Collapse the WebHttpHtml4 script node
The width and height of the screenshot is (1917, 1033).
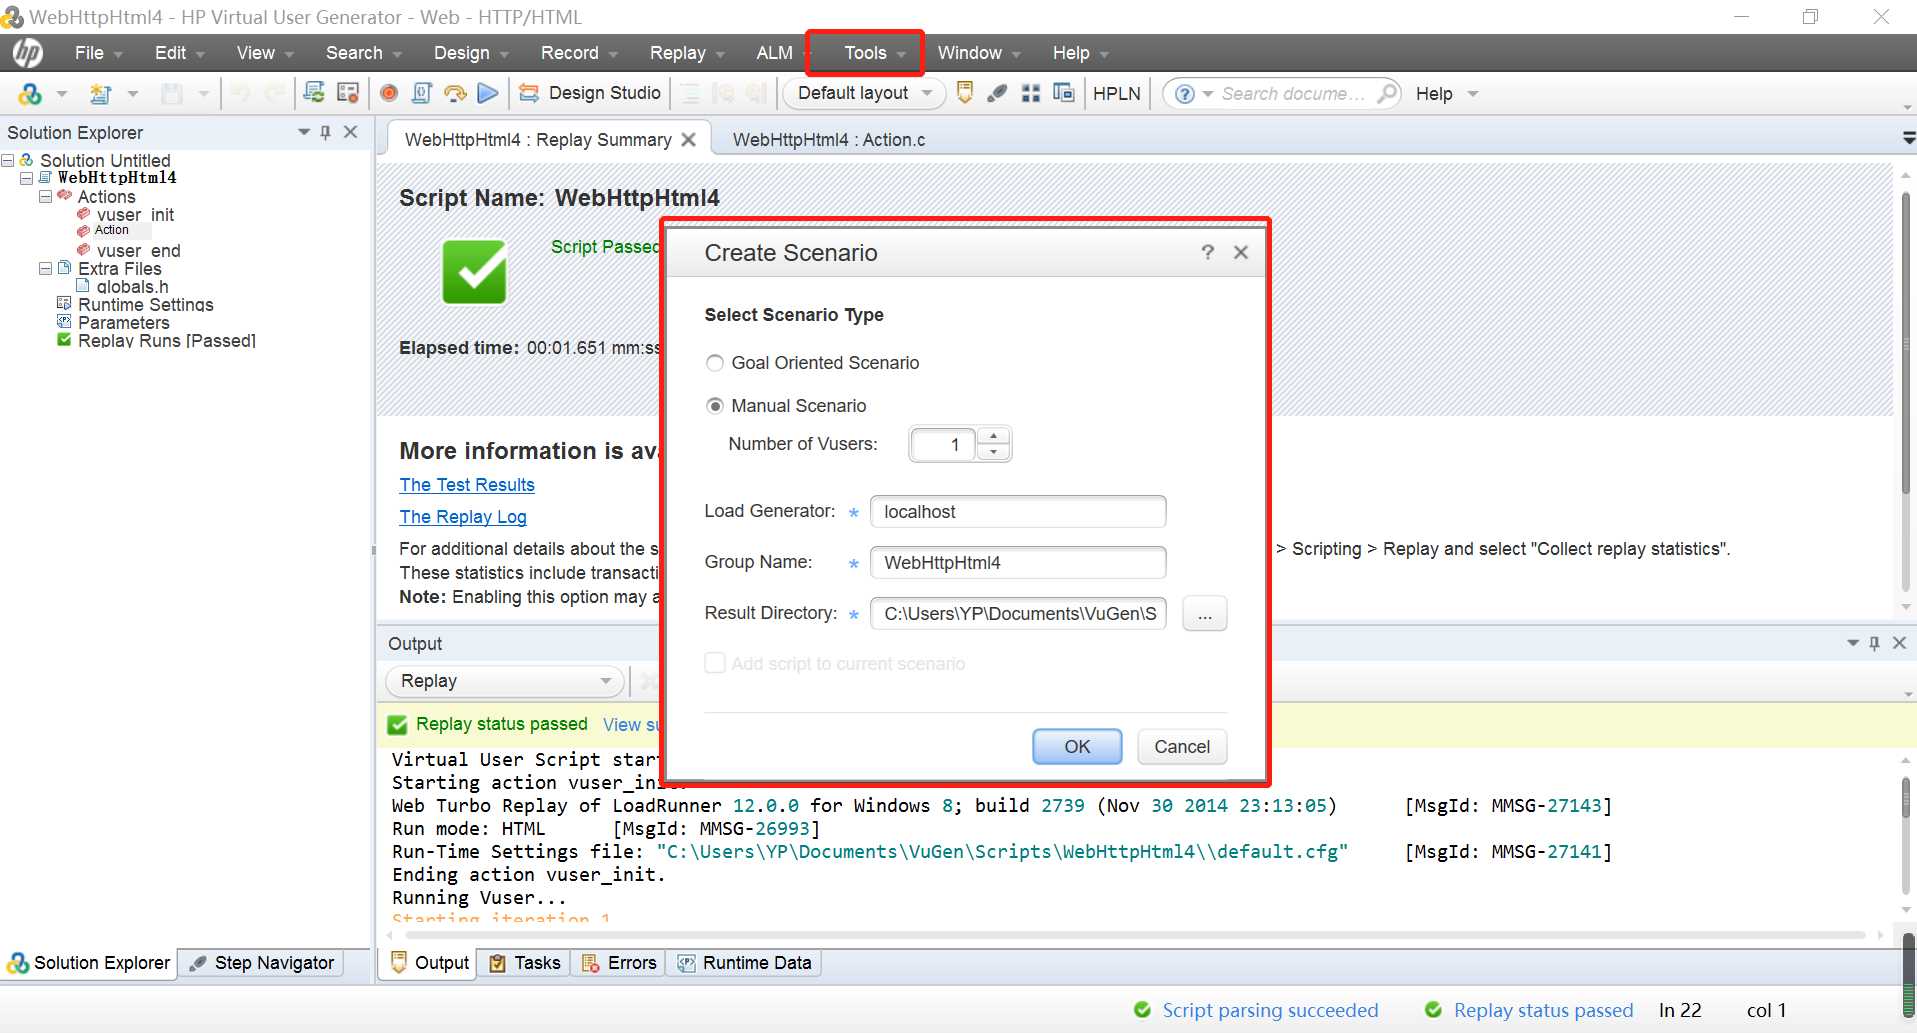(x=27, y=178)
